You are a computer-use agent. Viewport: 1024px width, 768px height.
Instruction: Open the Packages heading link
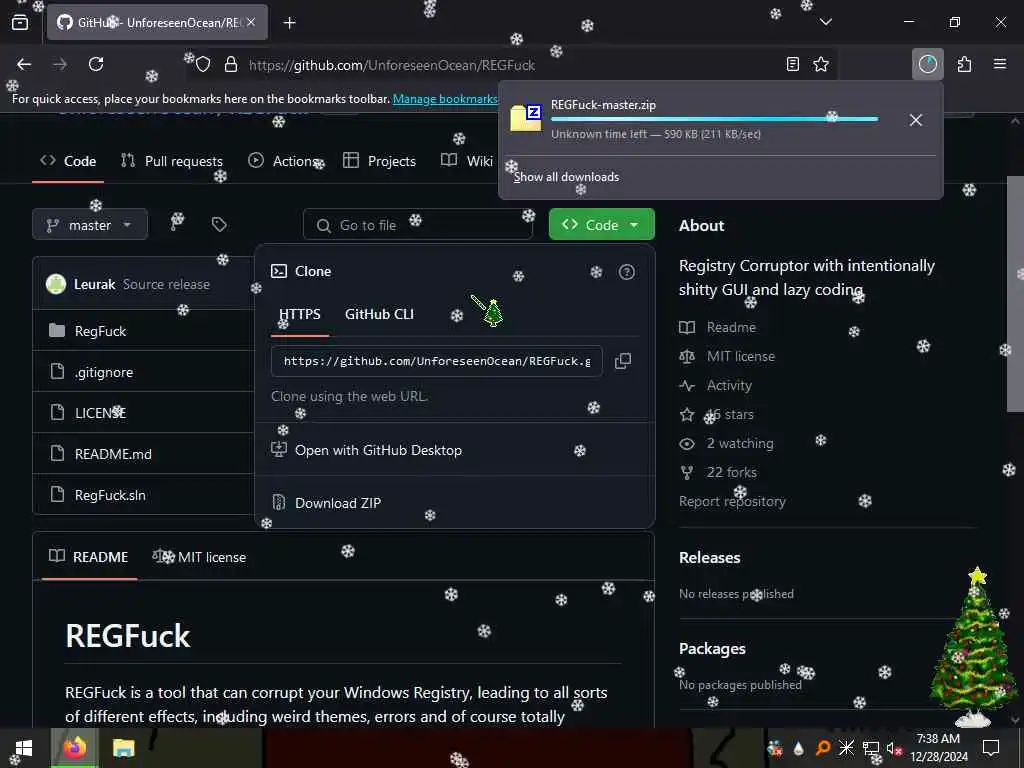pyautogui.click(x=712, y=648)
